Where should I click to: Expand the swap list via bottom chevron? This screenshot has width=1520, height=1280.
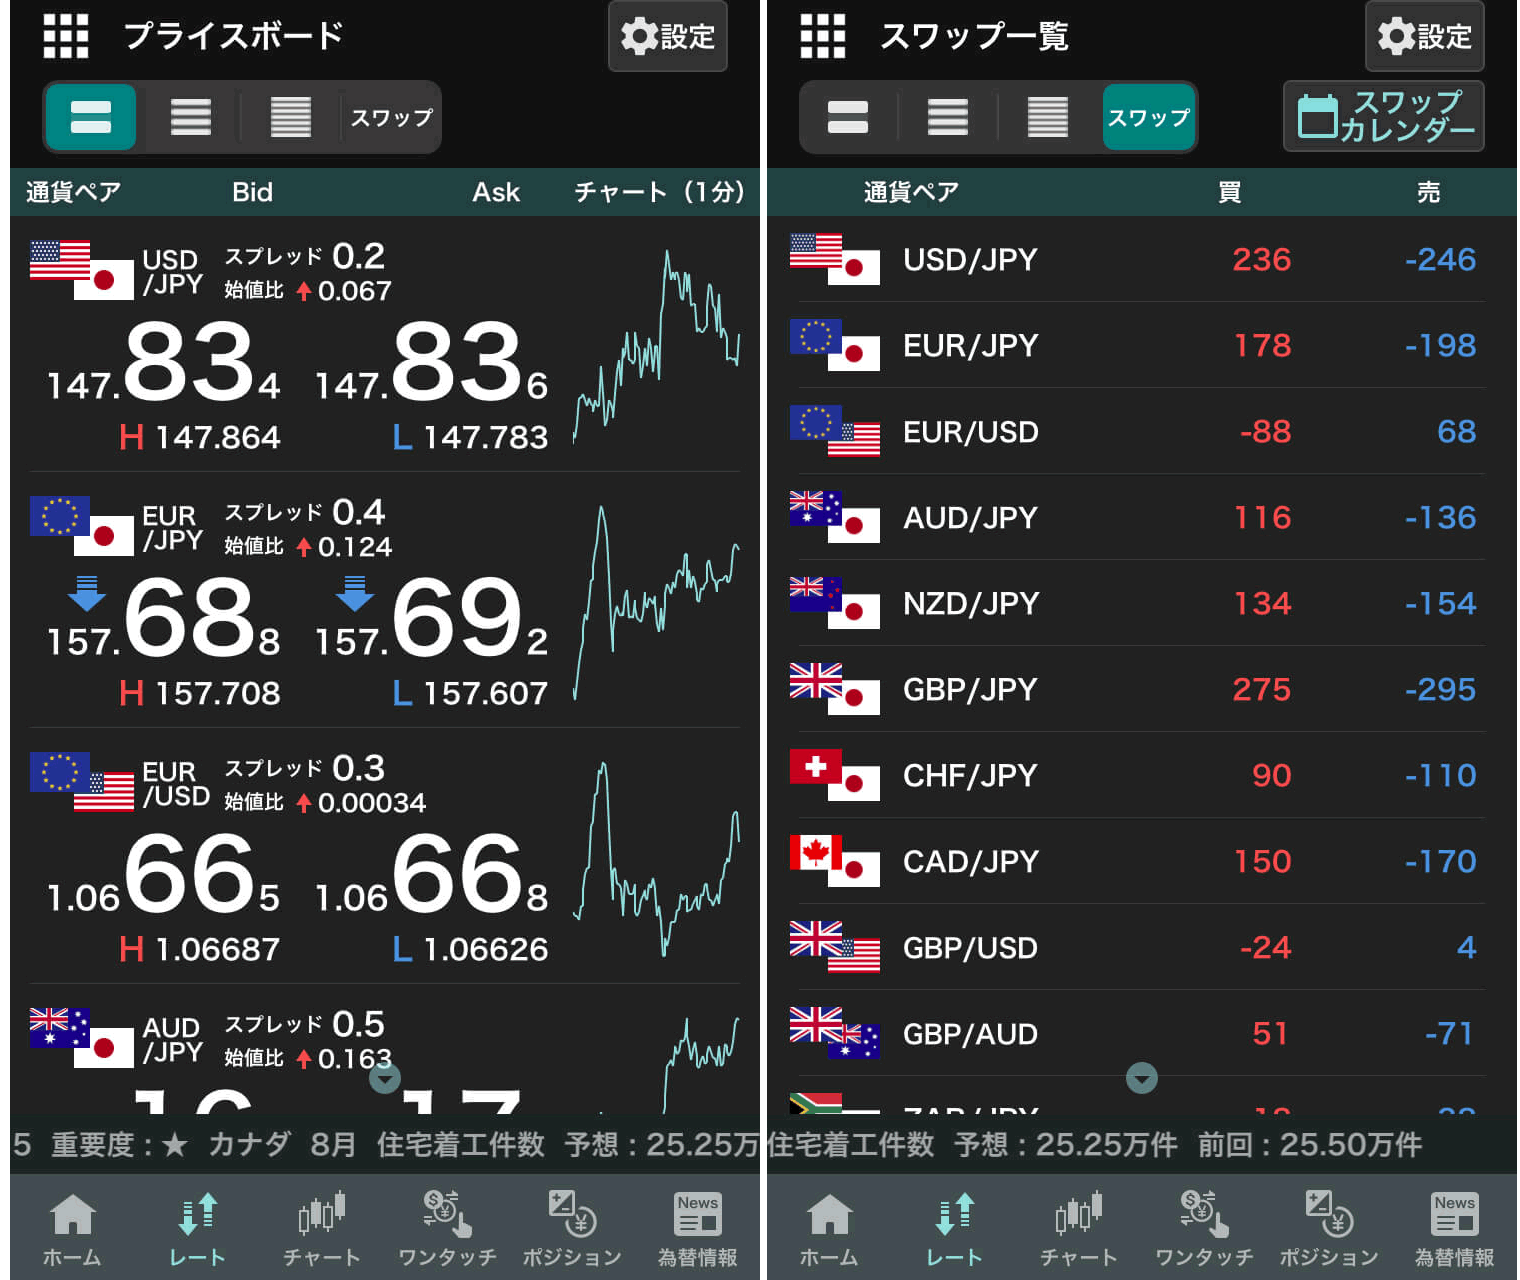click(x=1141, y=1078)
